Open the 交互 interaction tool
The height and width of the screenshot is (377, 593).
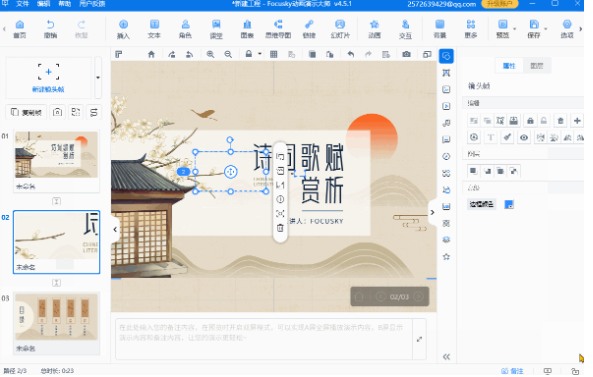point(405,29)
